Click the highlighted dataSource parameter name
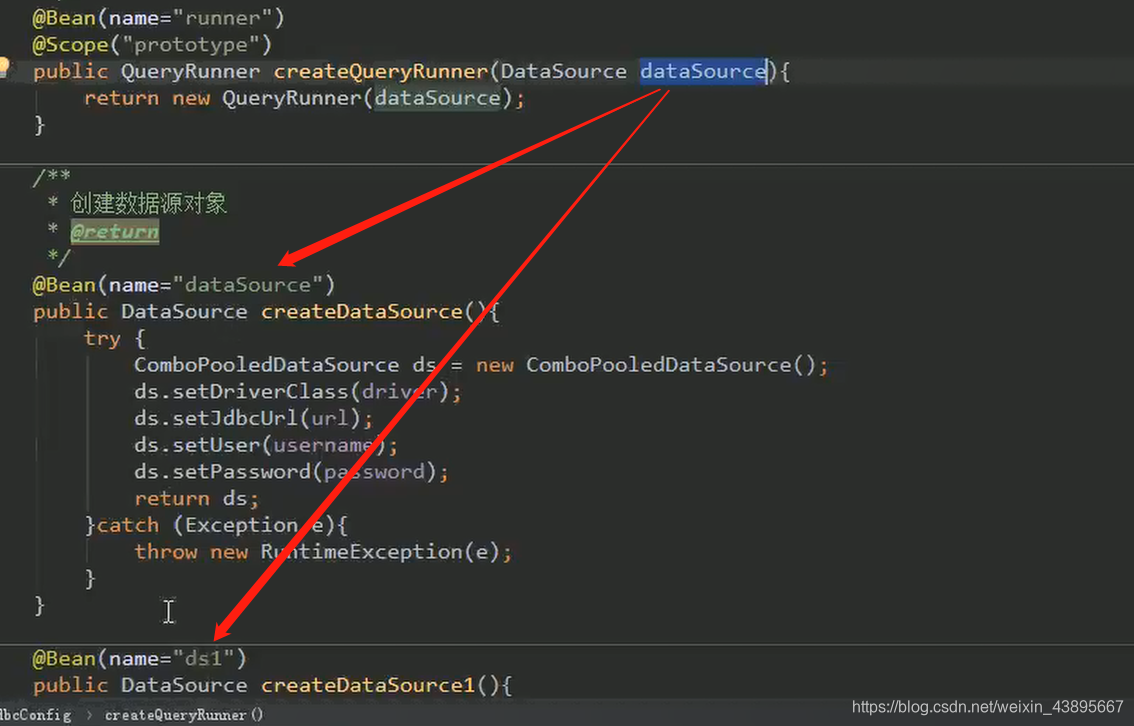This screenshot has width=1134, height=726. click(703, 72)
